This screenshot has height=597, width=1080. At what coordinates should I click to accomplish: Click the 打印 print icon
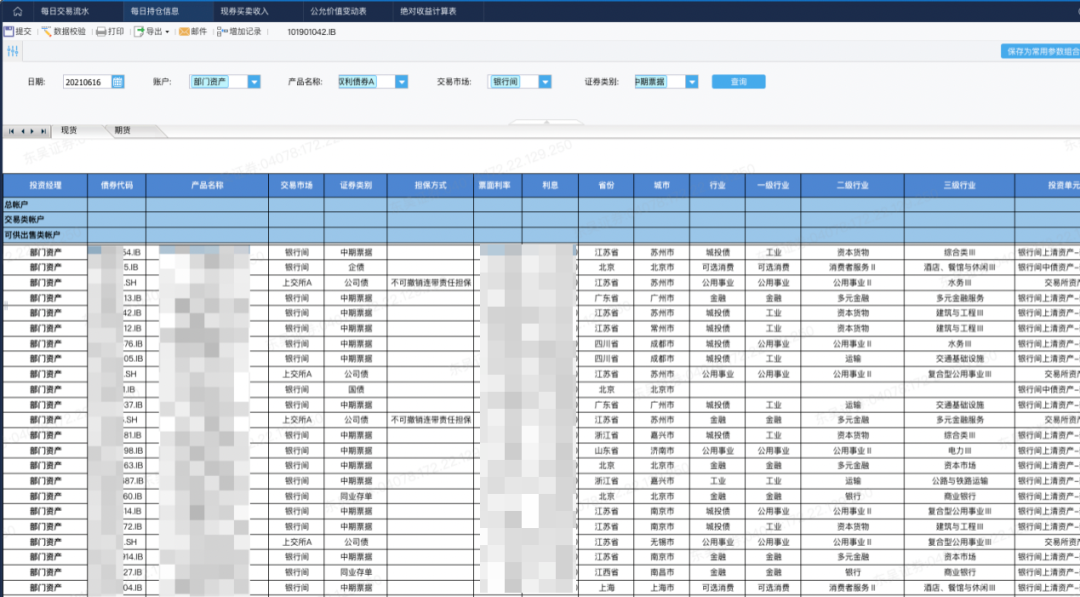point(101,32)
